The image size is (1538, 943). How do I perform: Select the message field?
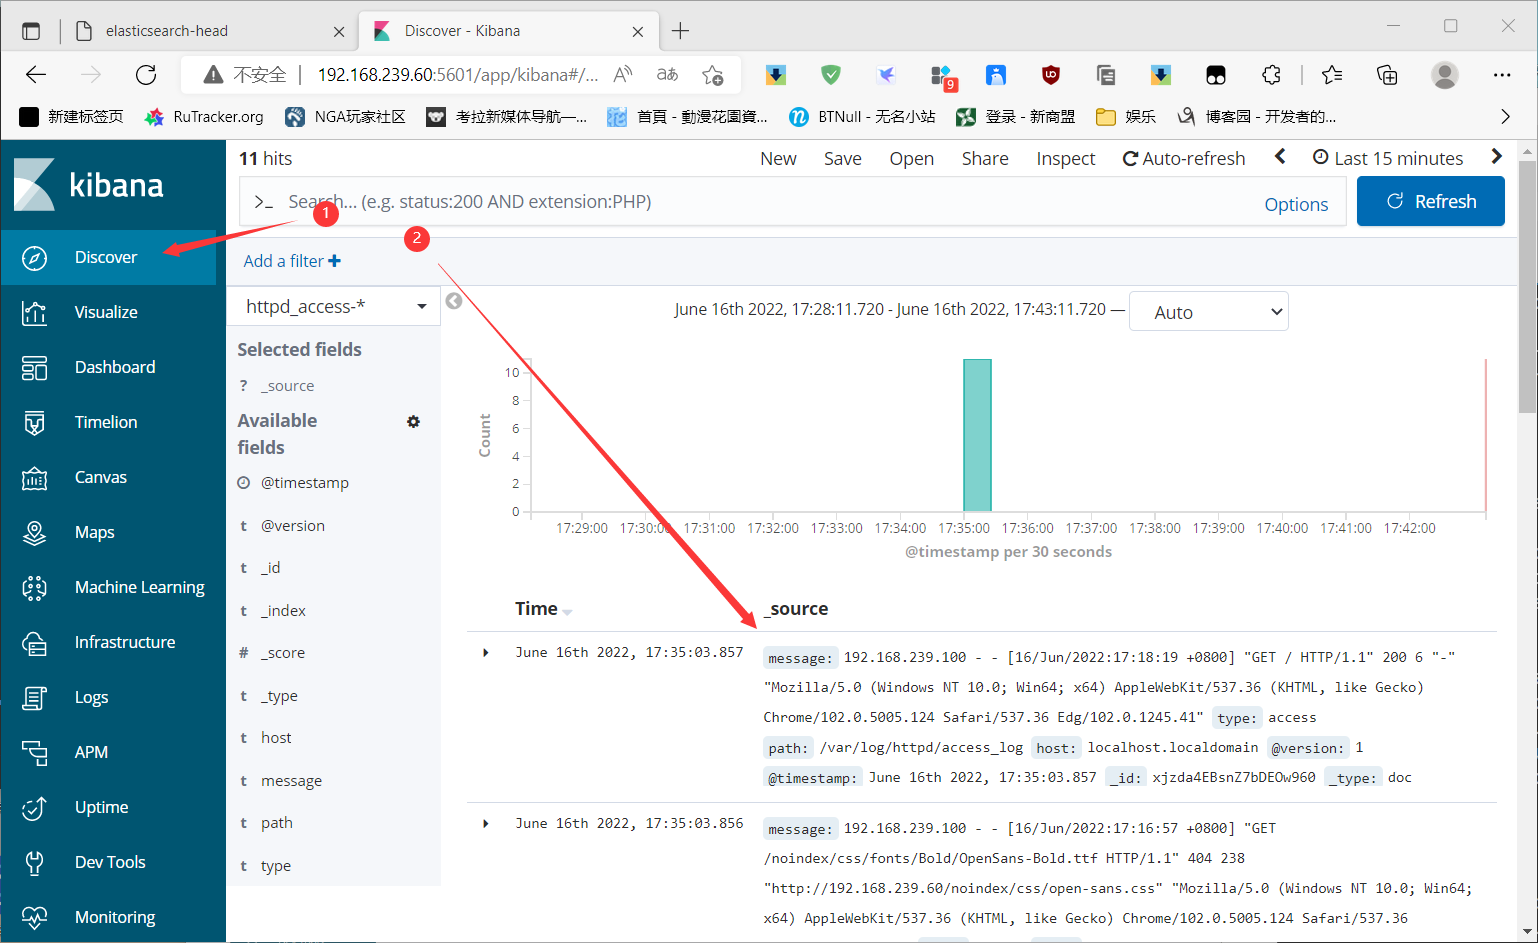[x=292, y=781]
